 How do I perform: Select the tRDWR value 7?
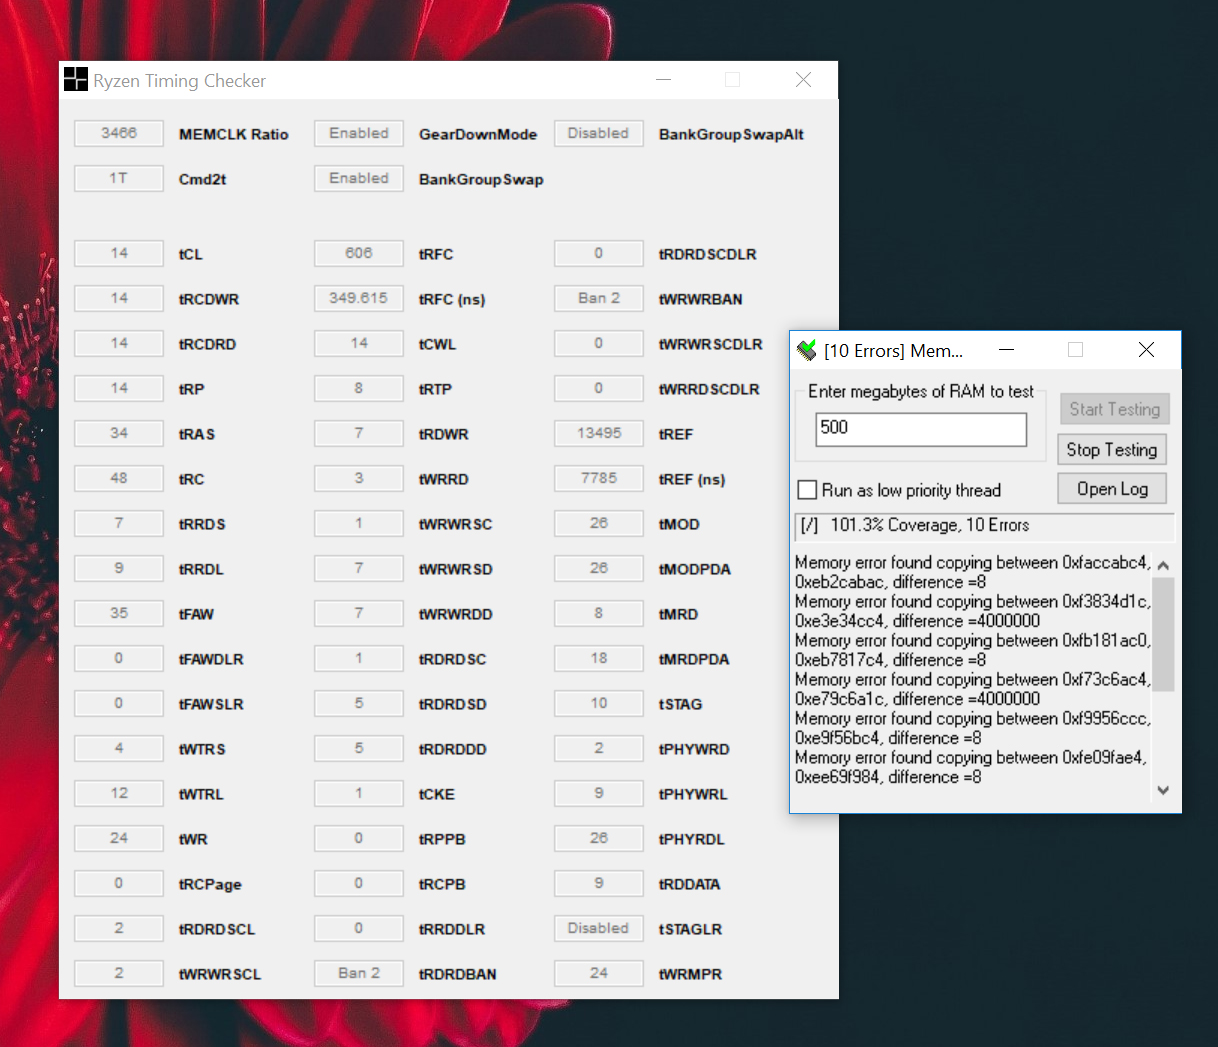click(x=359, y=433)
